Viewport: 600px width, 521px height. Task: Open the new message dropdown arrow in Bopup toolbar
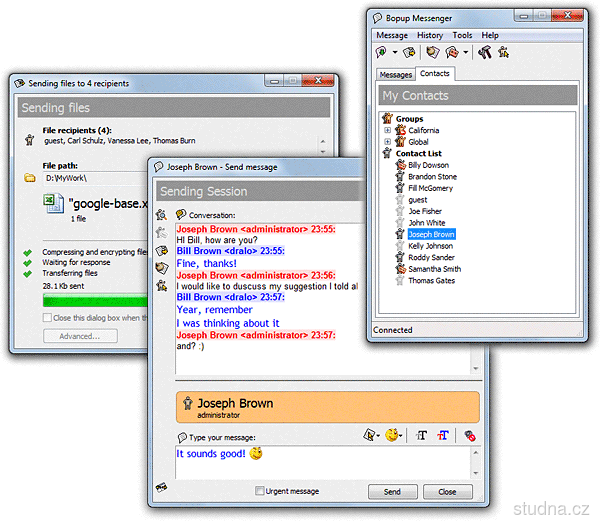pos(395,52)
